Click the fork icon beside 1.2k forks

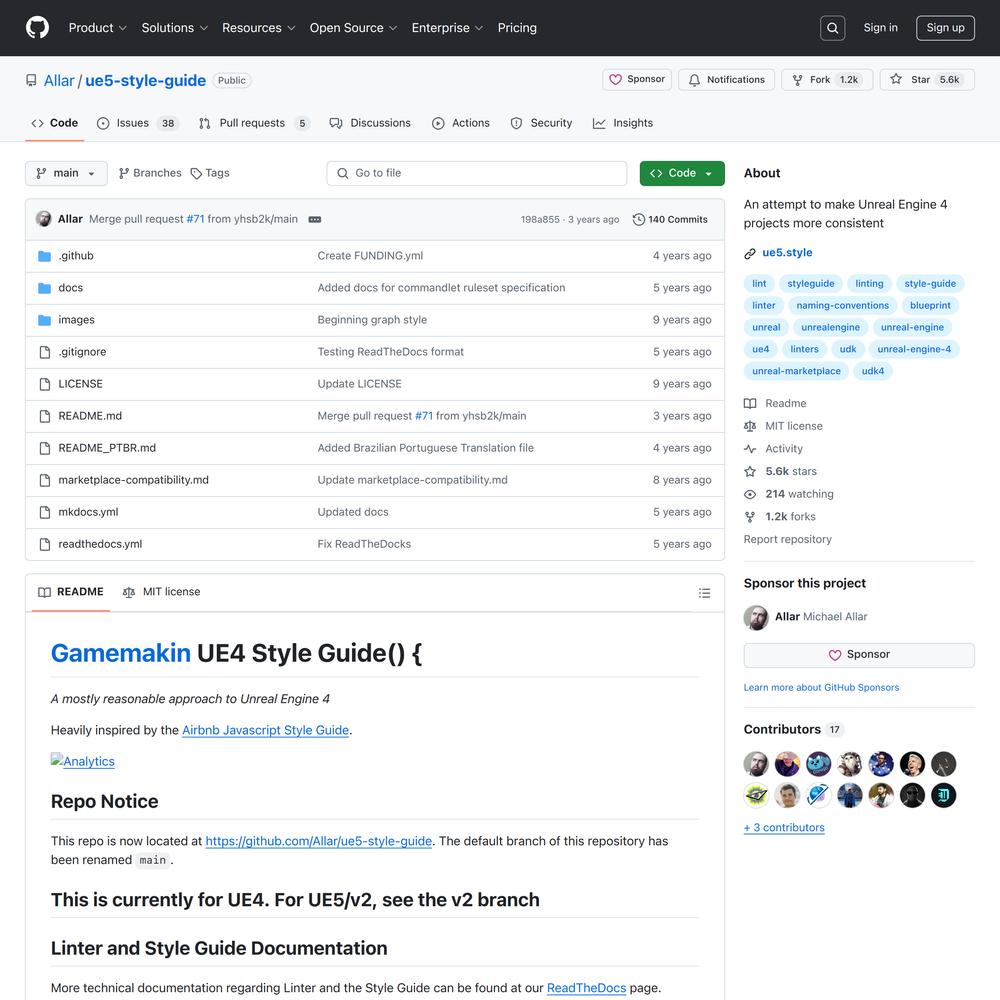pyautogui.click(x=750, y=517)
